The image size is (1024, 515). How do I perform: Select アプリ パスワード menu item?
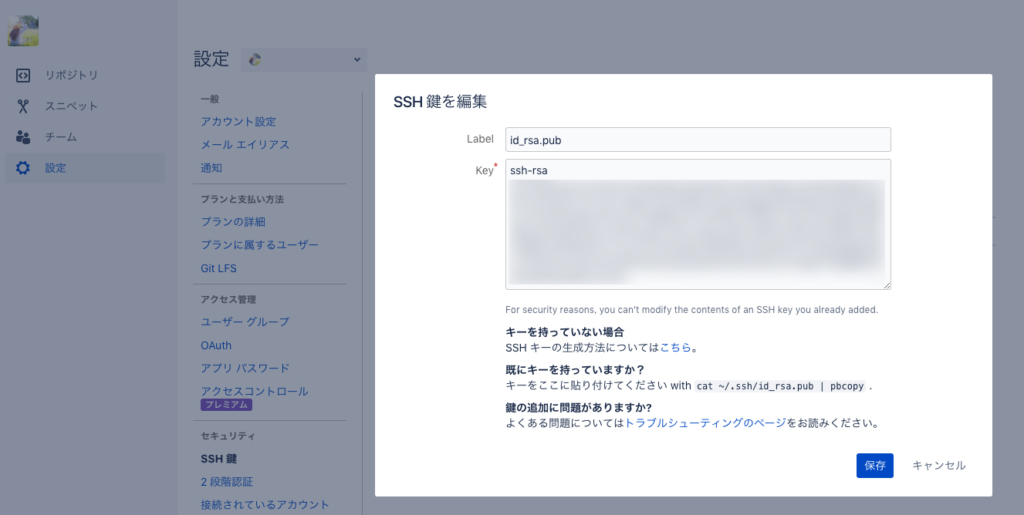[x=245, y=367]
